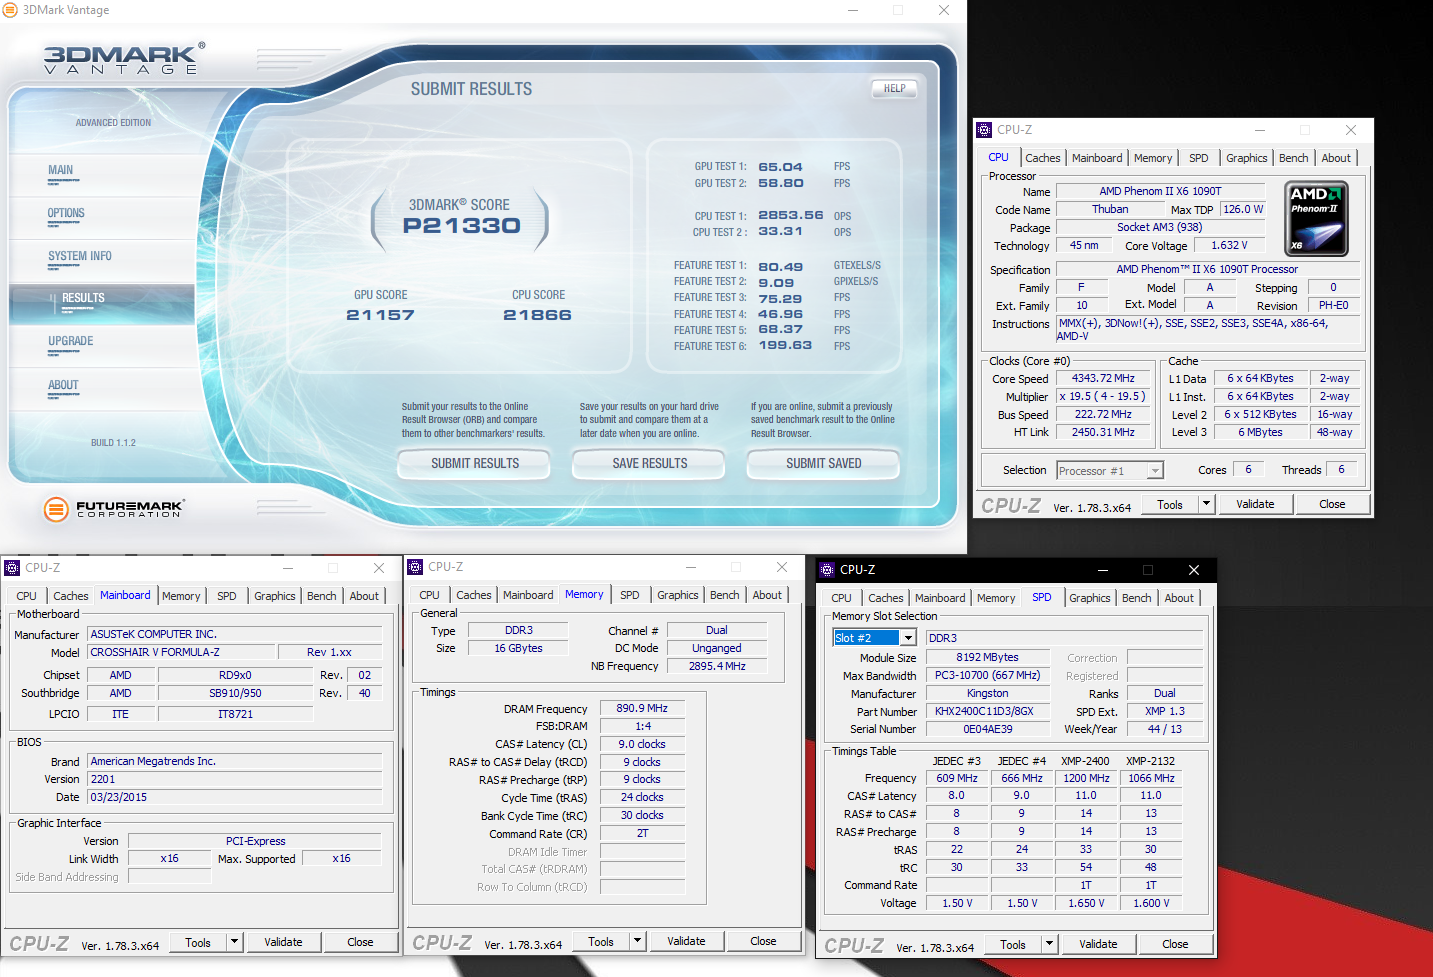Click the HELP button in 3DMark
Viewport: 1433px width, 977px height.
pos(894,89)
